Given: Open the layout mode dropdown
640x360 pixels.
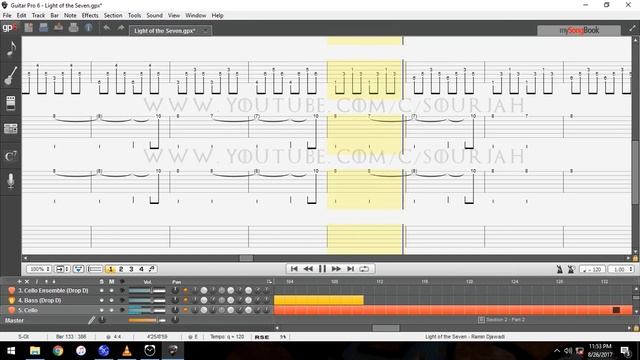Looking at the screenshot, I should [62, 269].
